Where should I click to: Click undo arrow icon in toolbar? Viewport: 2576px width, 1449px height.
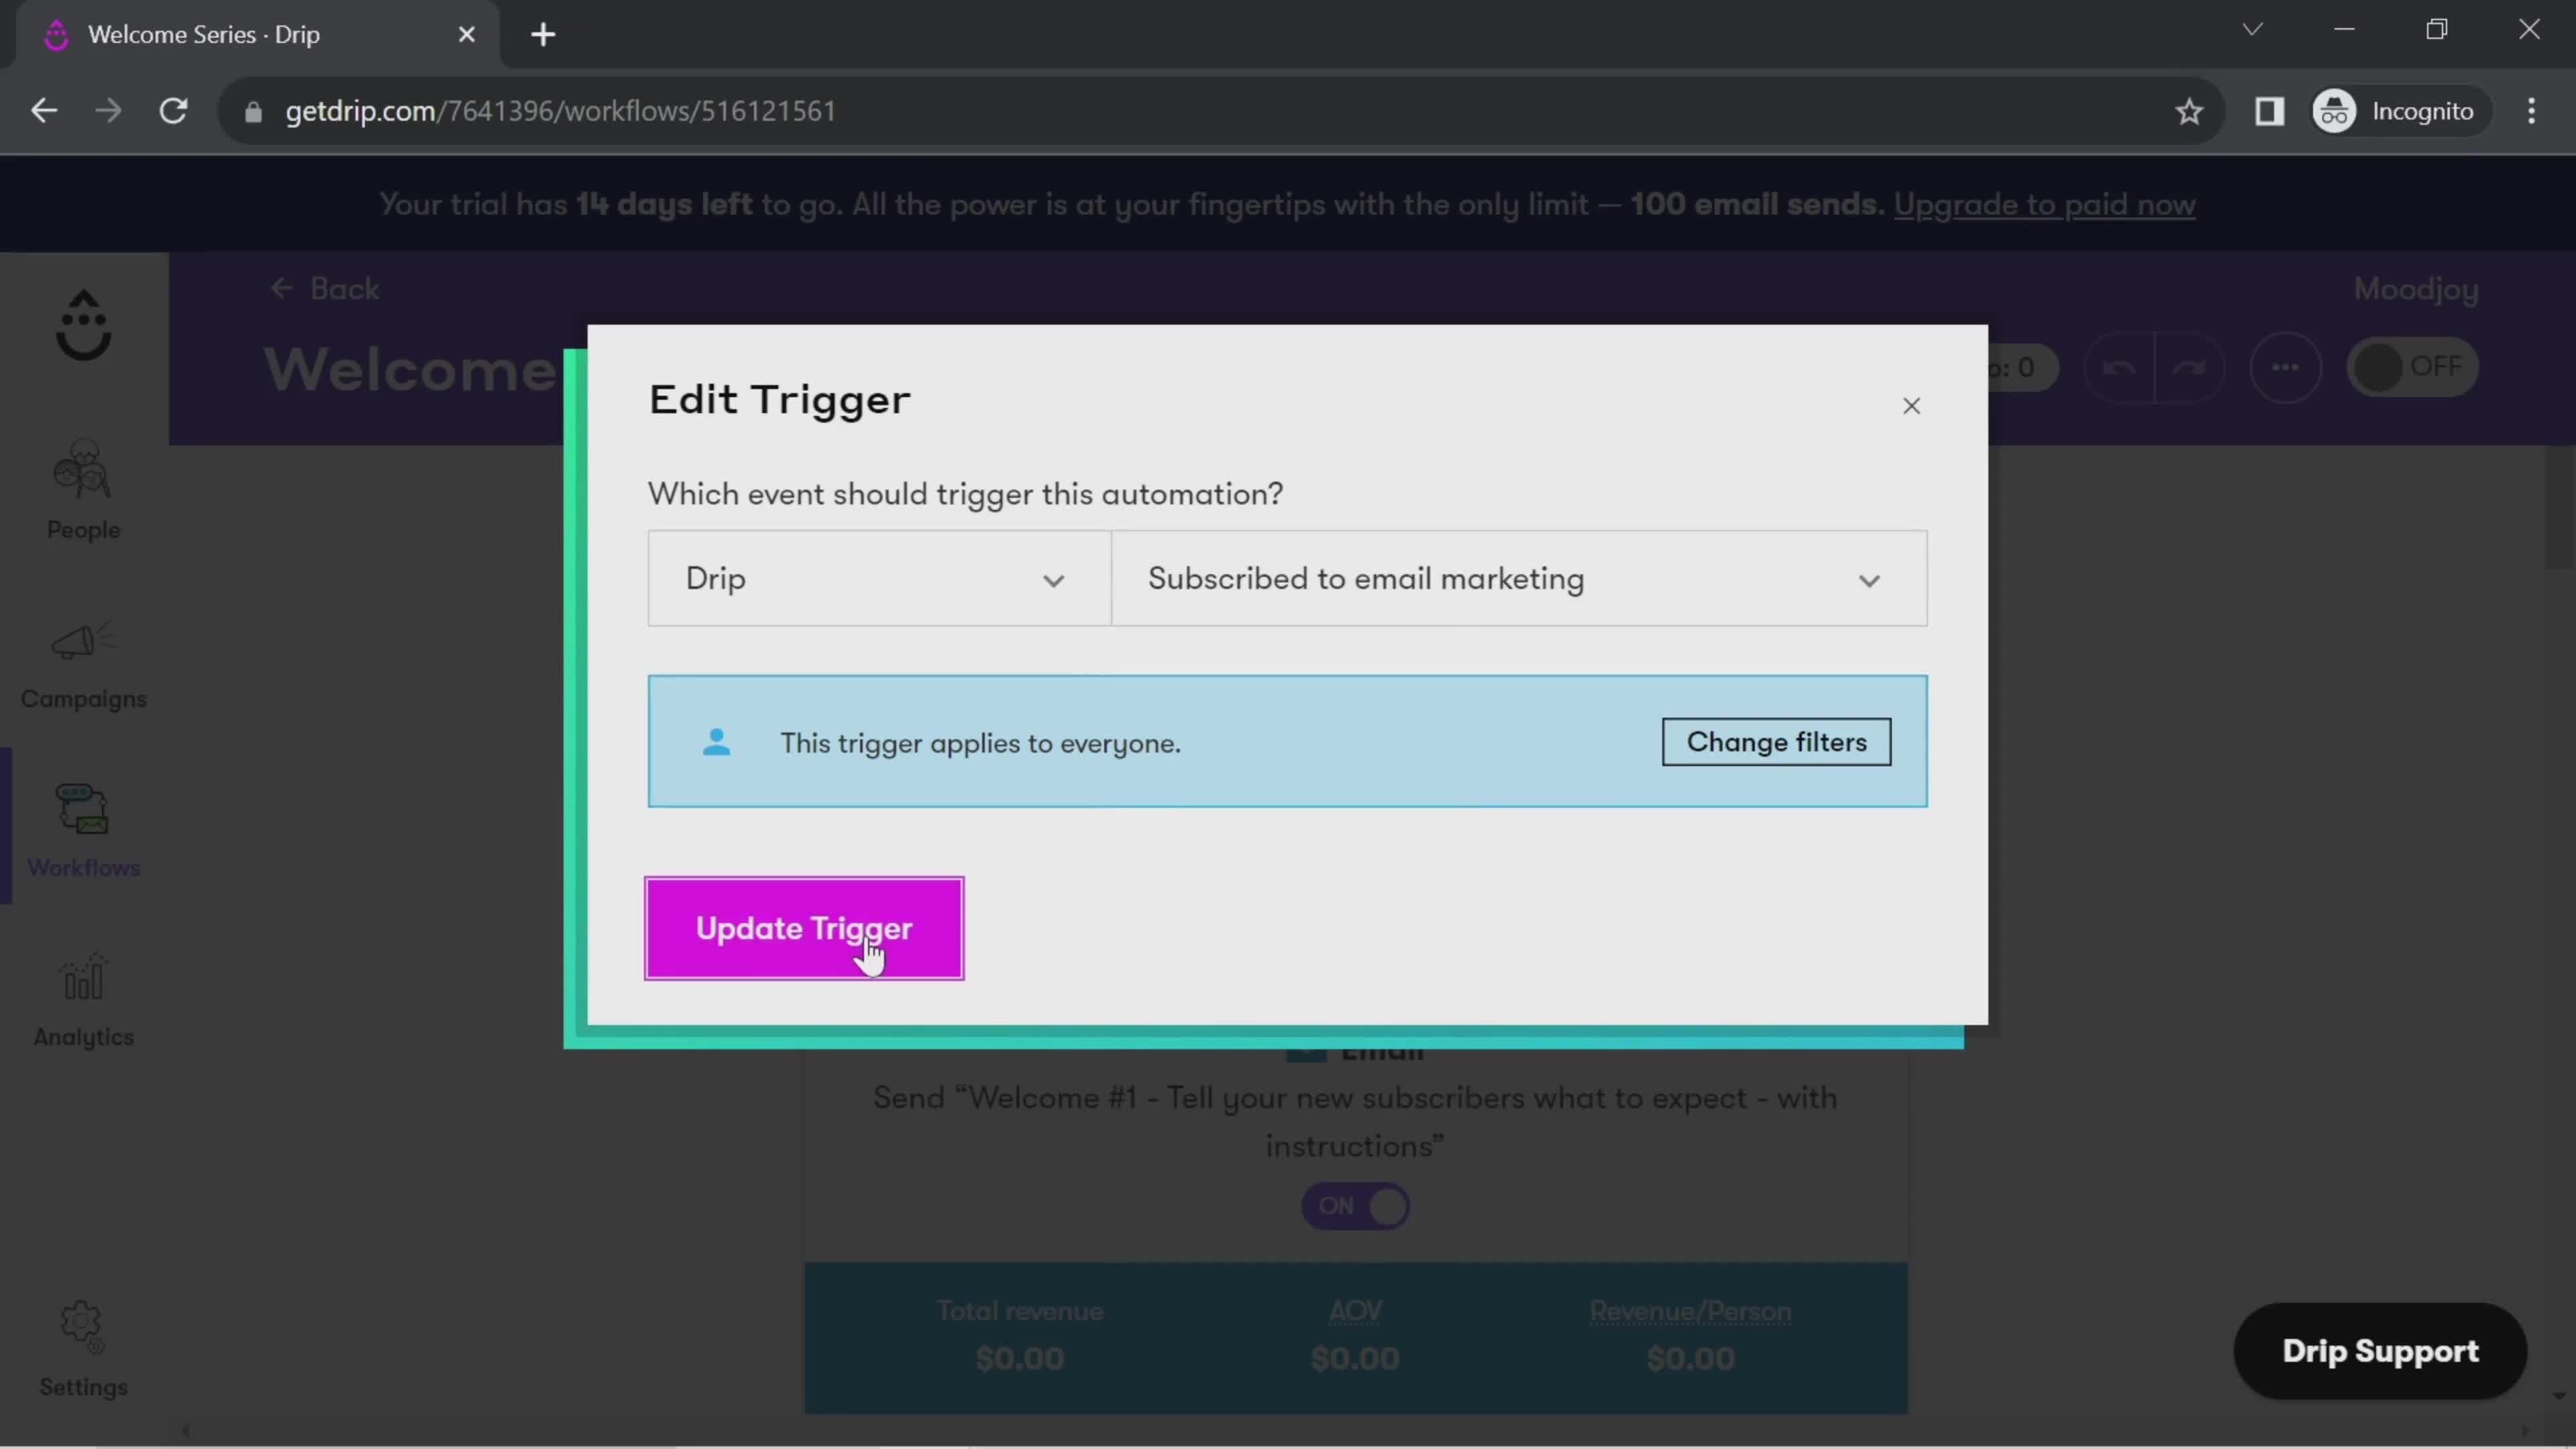pos(2118,366)
